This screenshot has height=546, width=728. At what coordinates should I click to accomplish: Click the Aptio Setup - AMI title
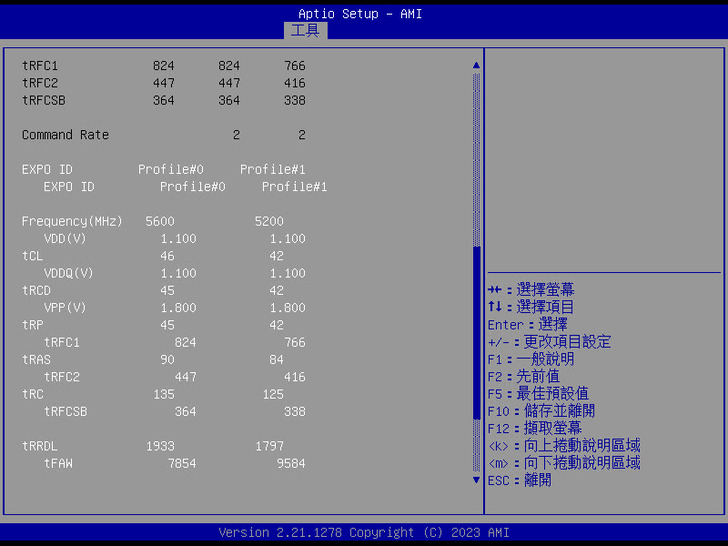[360, 14]
